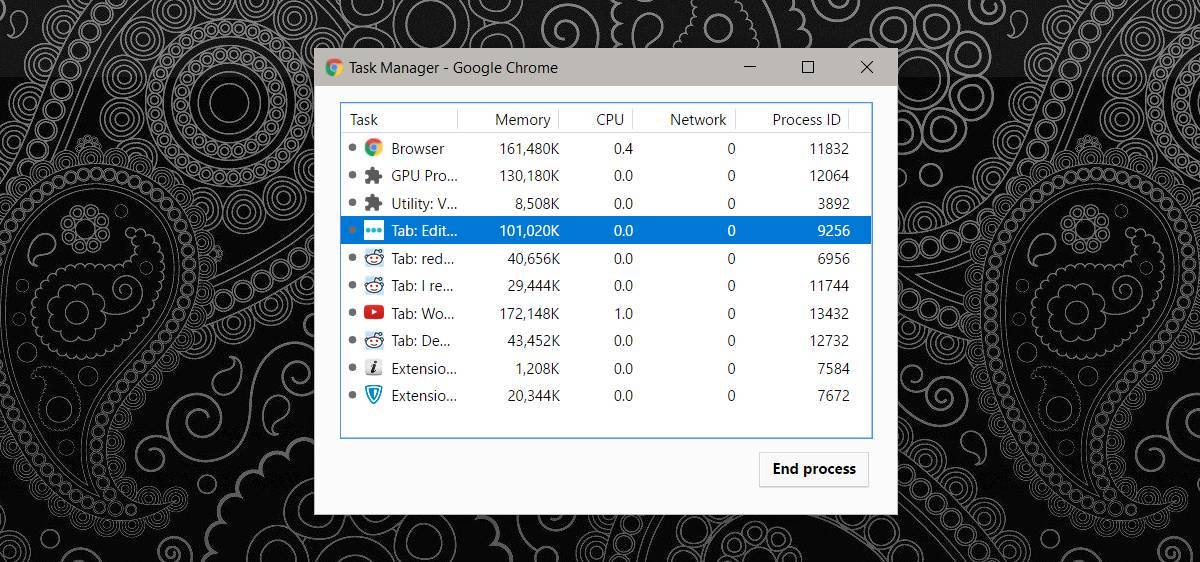Click the Chrome logo in title bar
This screenshot has height=562, width=1200.
click(334, 68)
